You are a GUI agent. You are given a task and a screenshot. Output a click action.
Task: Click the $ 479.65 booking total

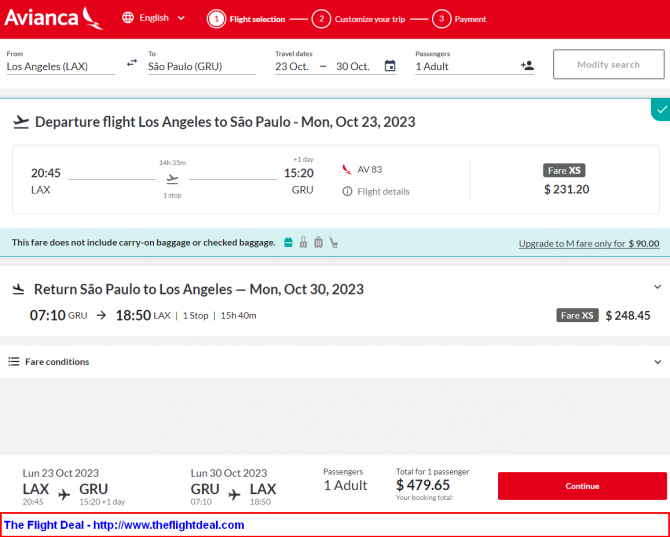click(x=423, y=485)
